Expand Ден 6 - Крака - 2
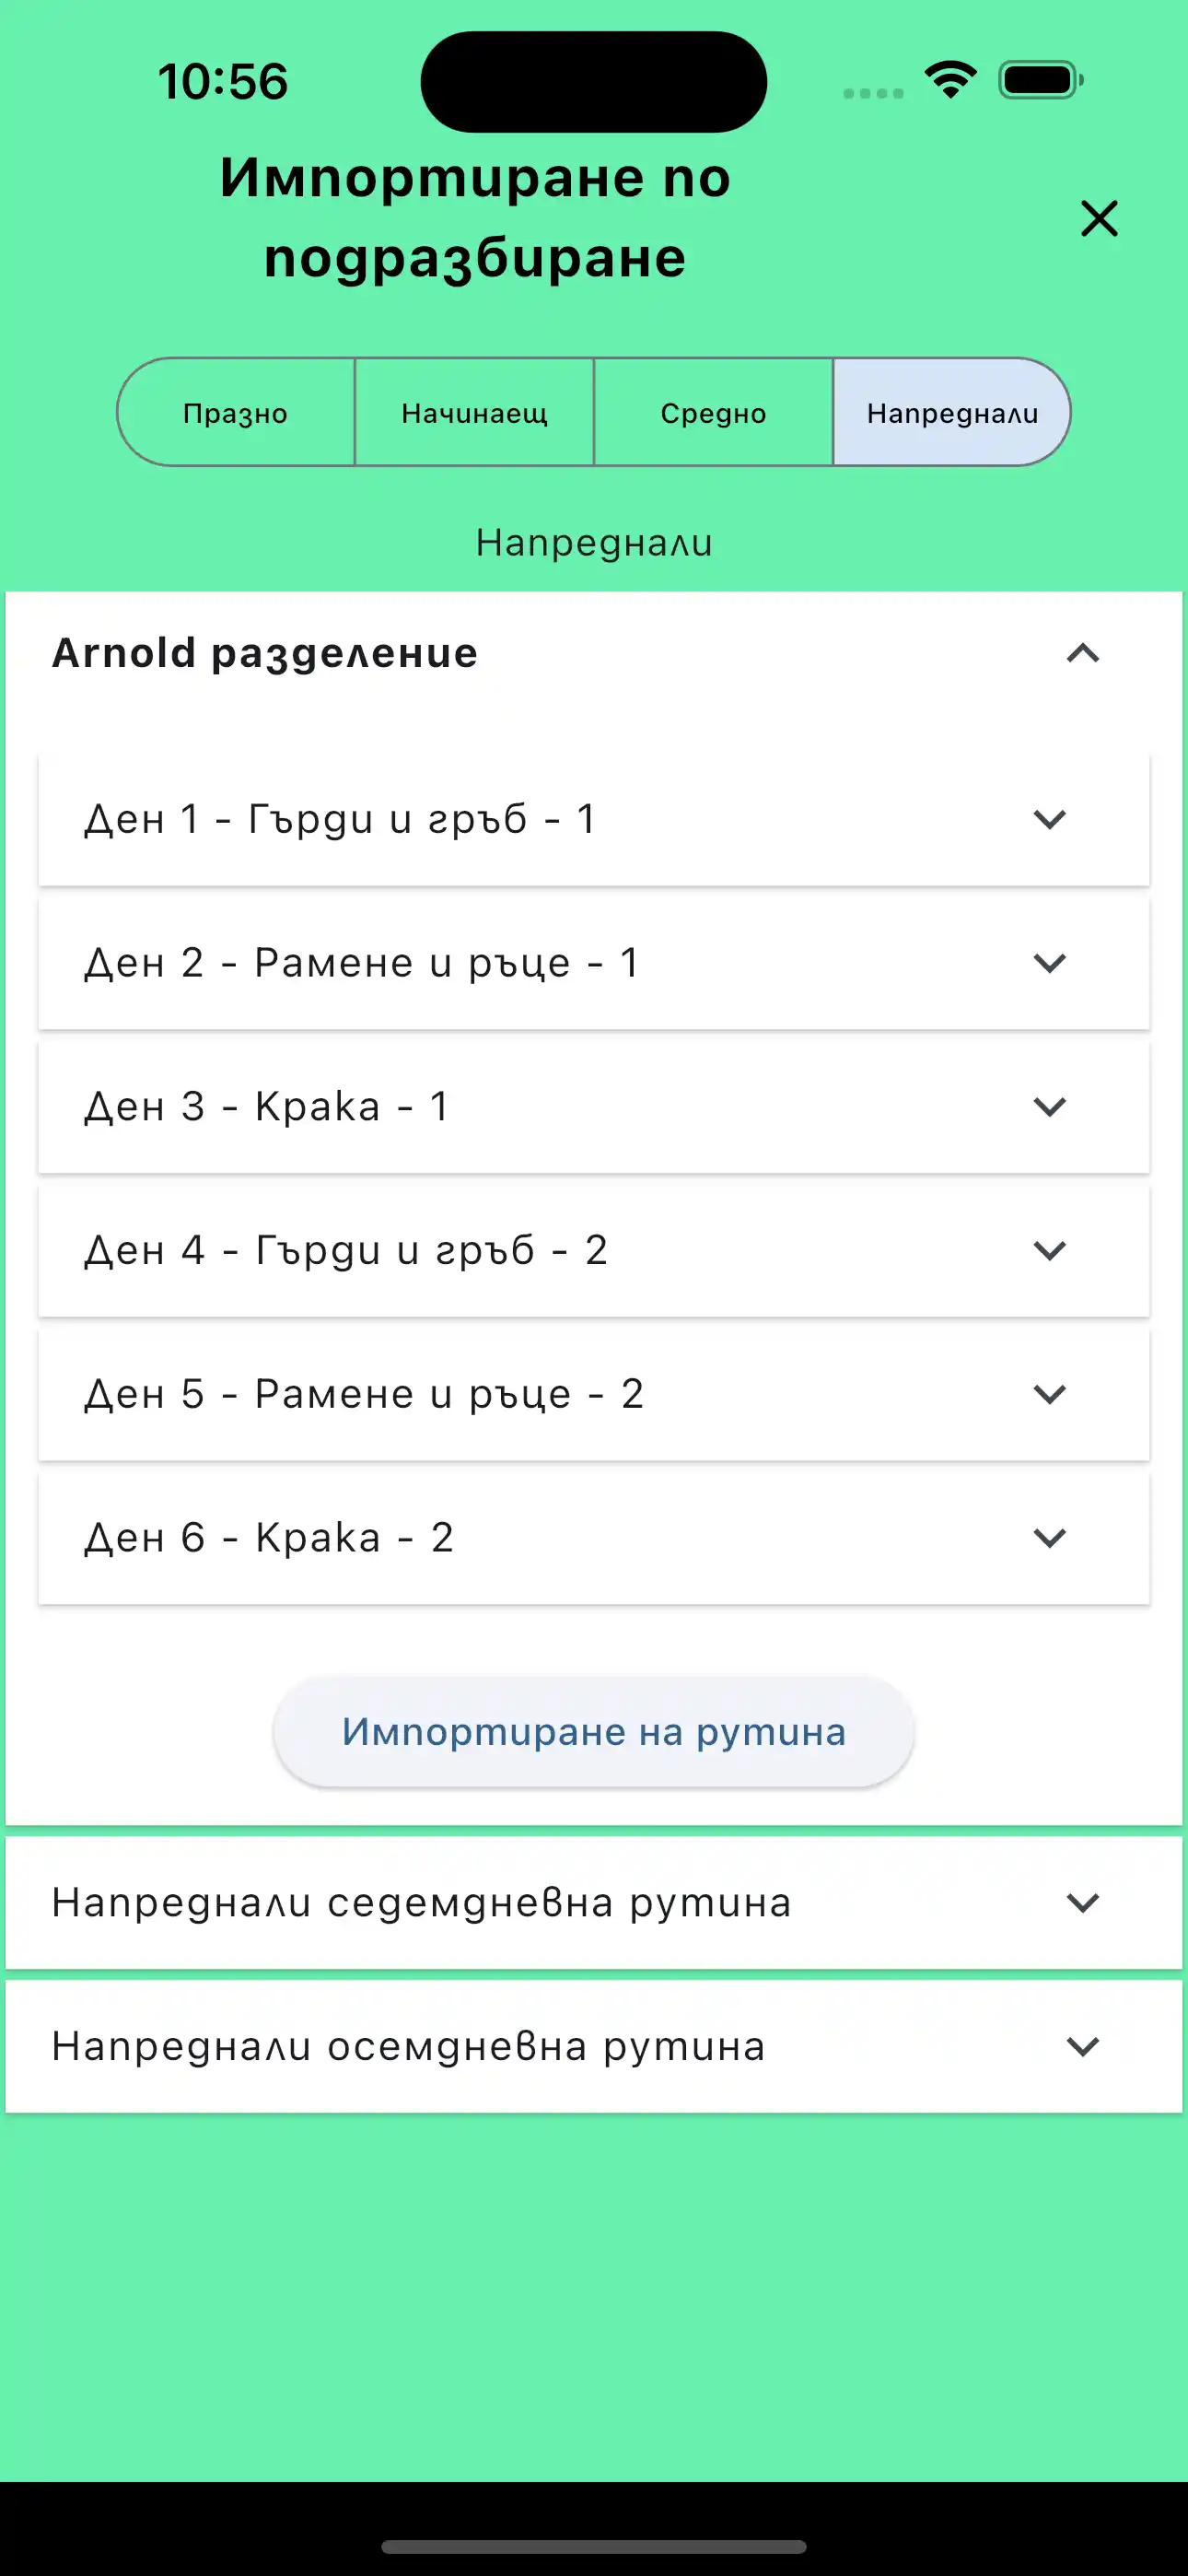The height and width of the screenshot is (2576, 1188). tap(1049, 1538)
